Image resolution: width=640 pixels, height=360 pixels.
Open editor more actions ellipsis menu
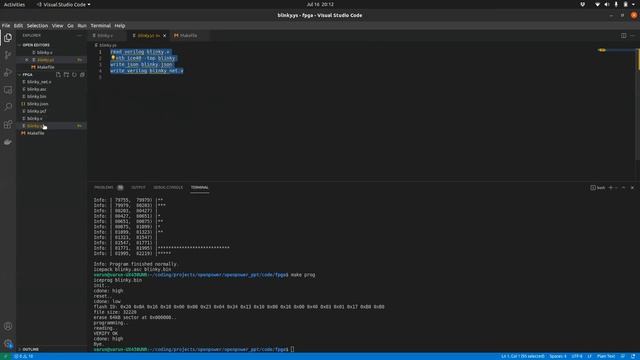click(x=632, y=36)
